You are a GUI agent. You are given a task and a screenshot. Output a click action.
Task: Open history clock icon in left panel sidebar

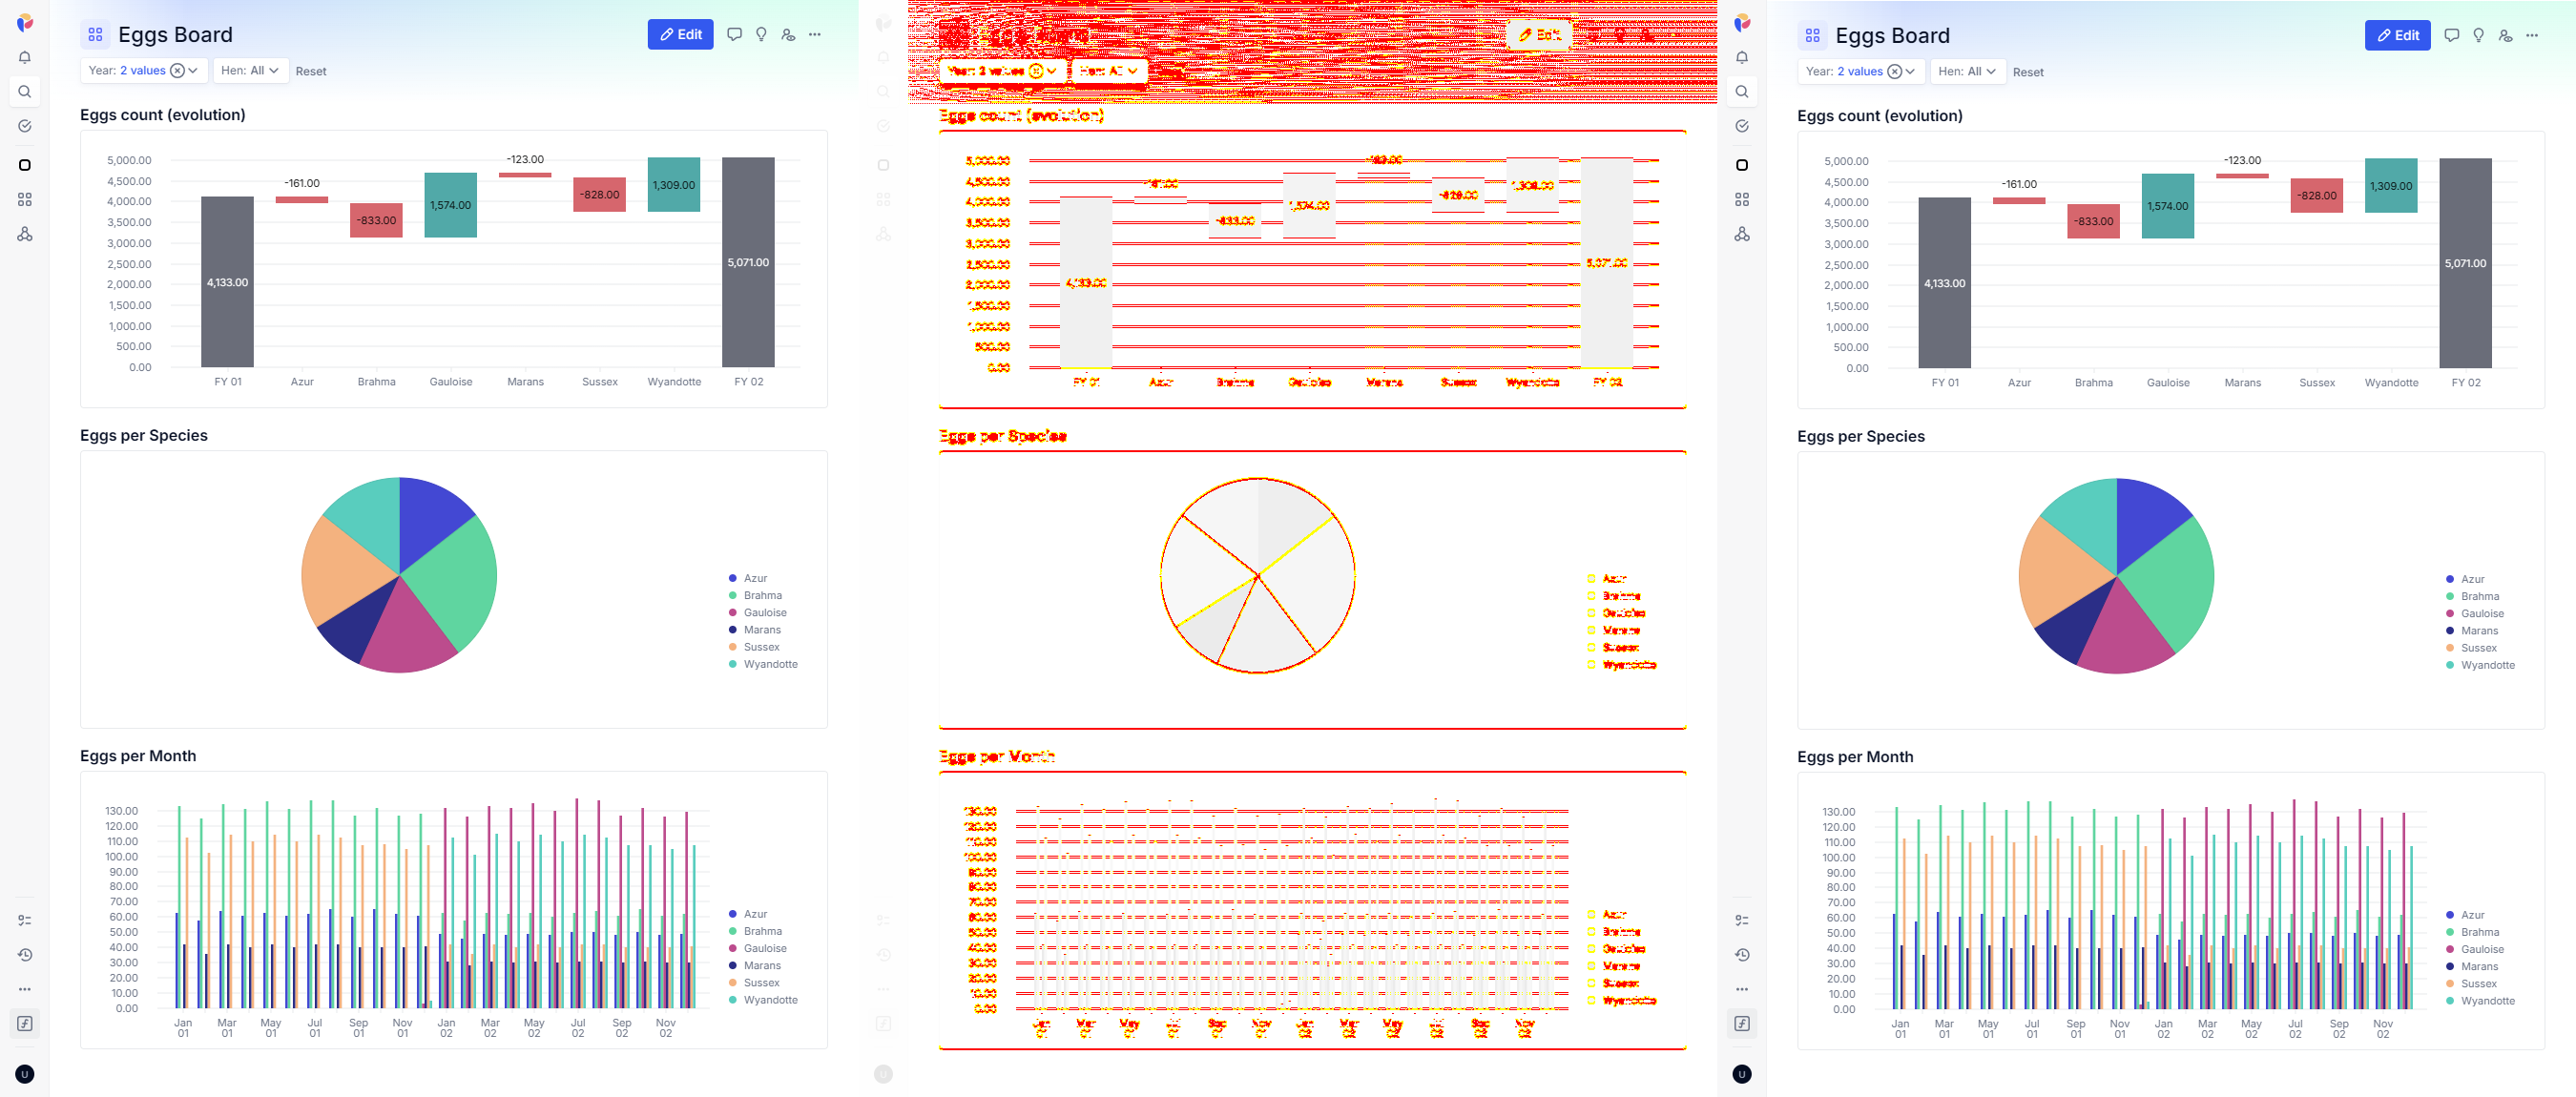[25, 955]
